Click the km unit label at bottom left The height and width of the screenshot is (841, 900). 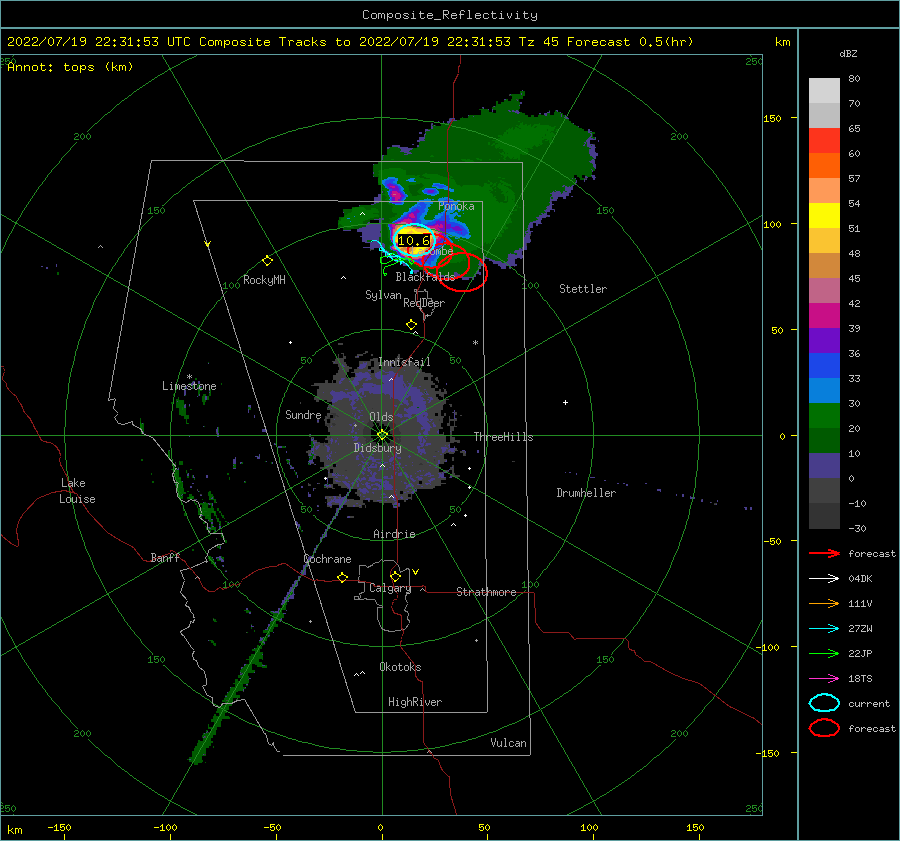(x=15, y=830)
